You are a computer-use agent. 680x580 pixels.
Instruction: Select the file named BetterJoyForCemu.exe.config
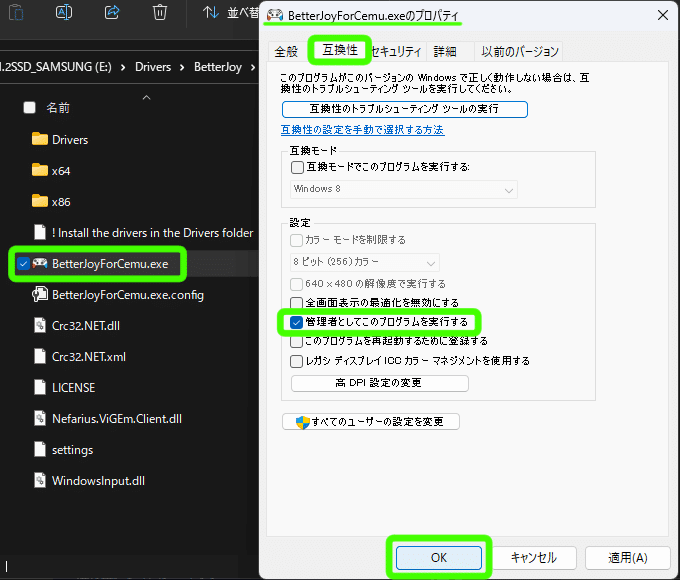pyautogui.click(x=128, y=295)
